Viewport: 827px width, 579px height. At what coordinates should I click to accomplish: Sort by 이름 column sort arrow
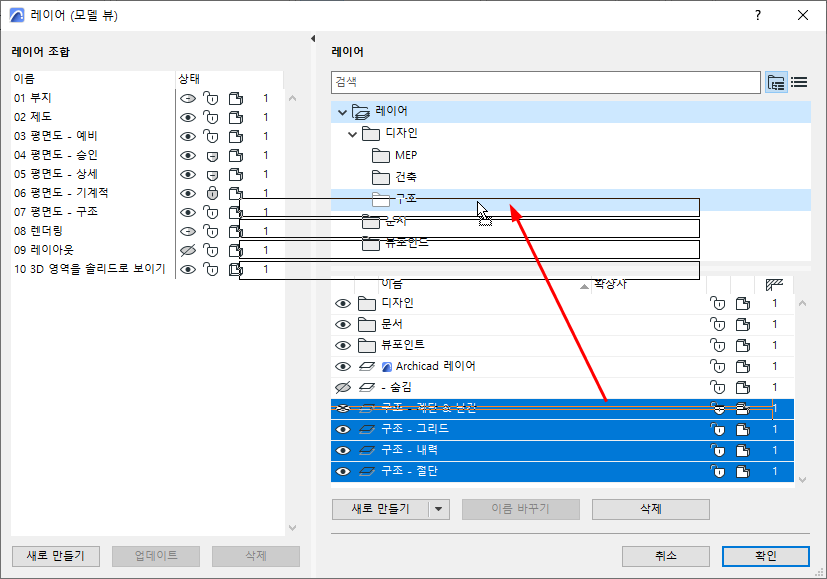tap(584, 286)
